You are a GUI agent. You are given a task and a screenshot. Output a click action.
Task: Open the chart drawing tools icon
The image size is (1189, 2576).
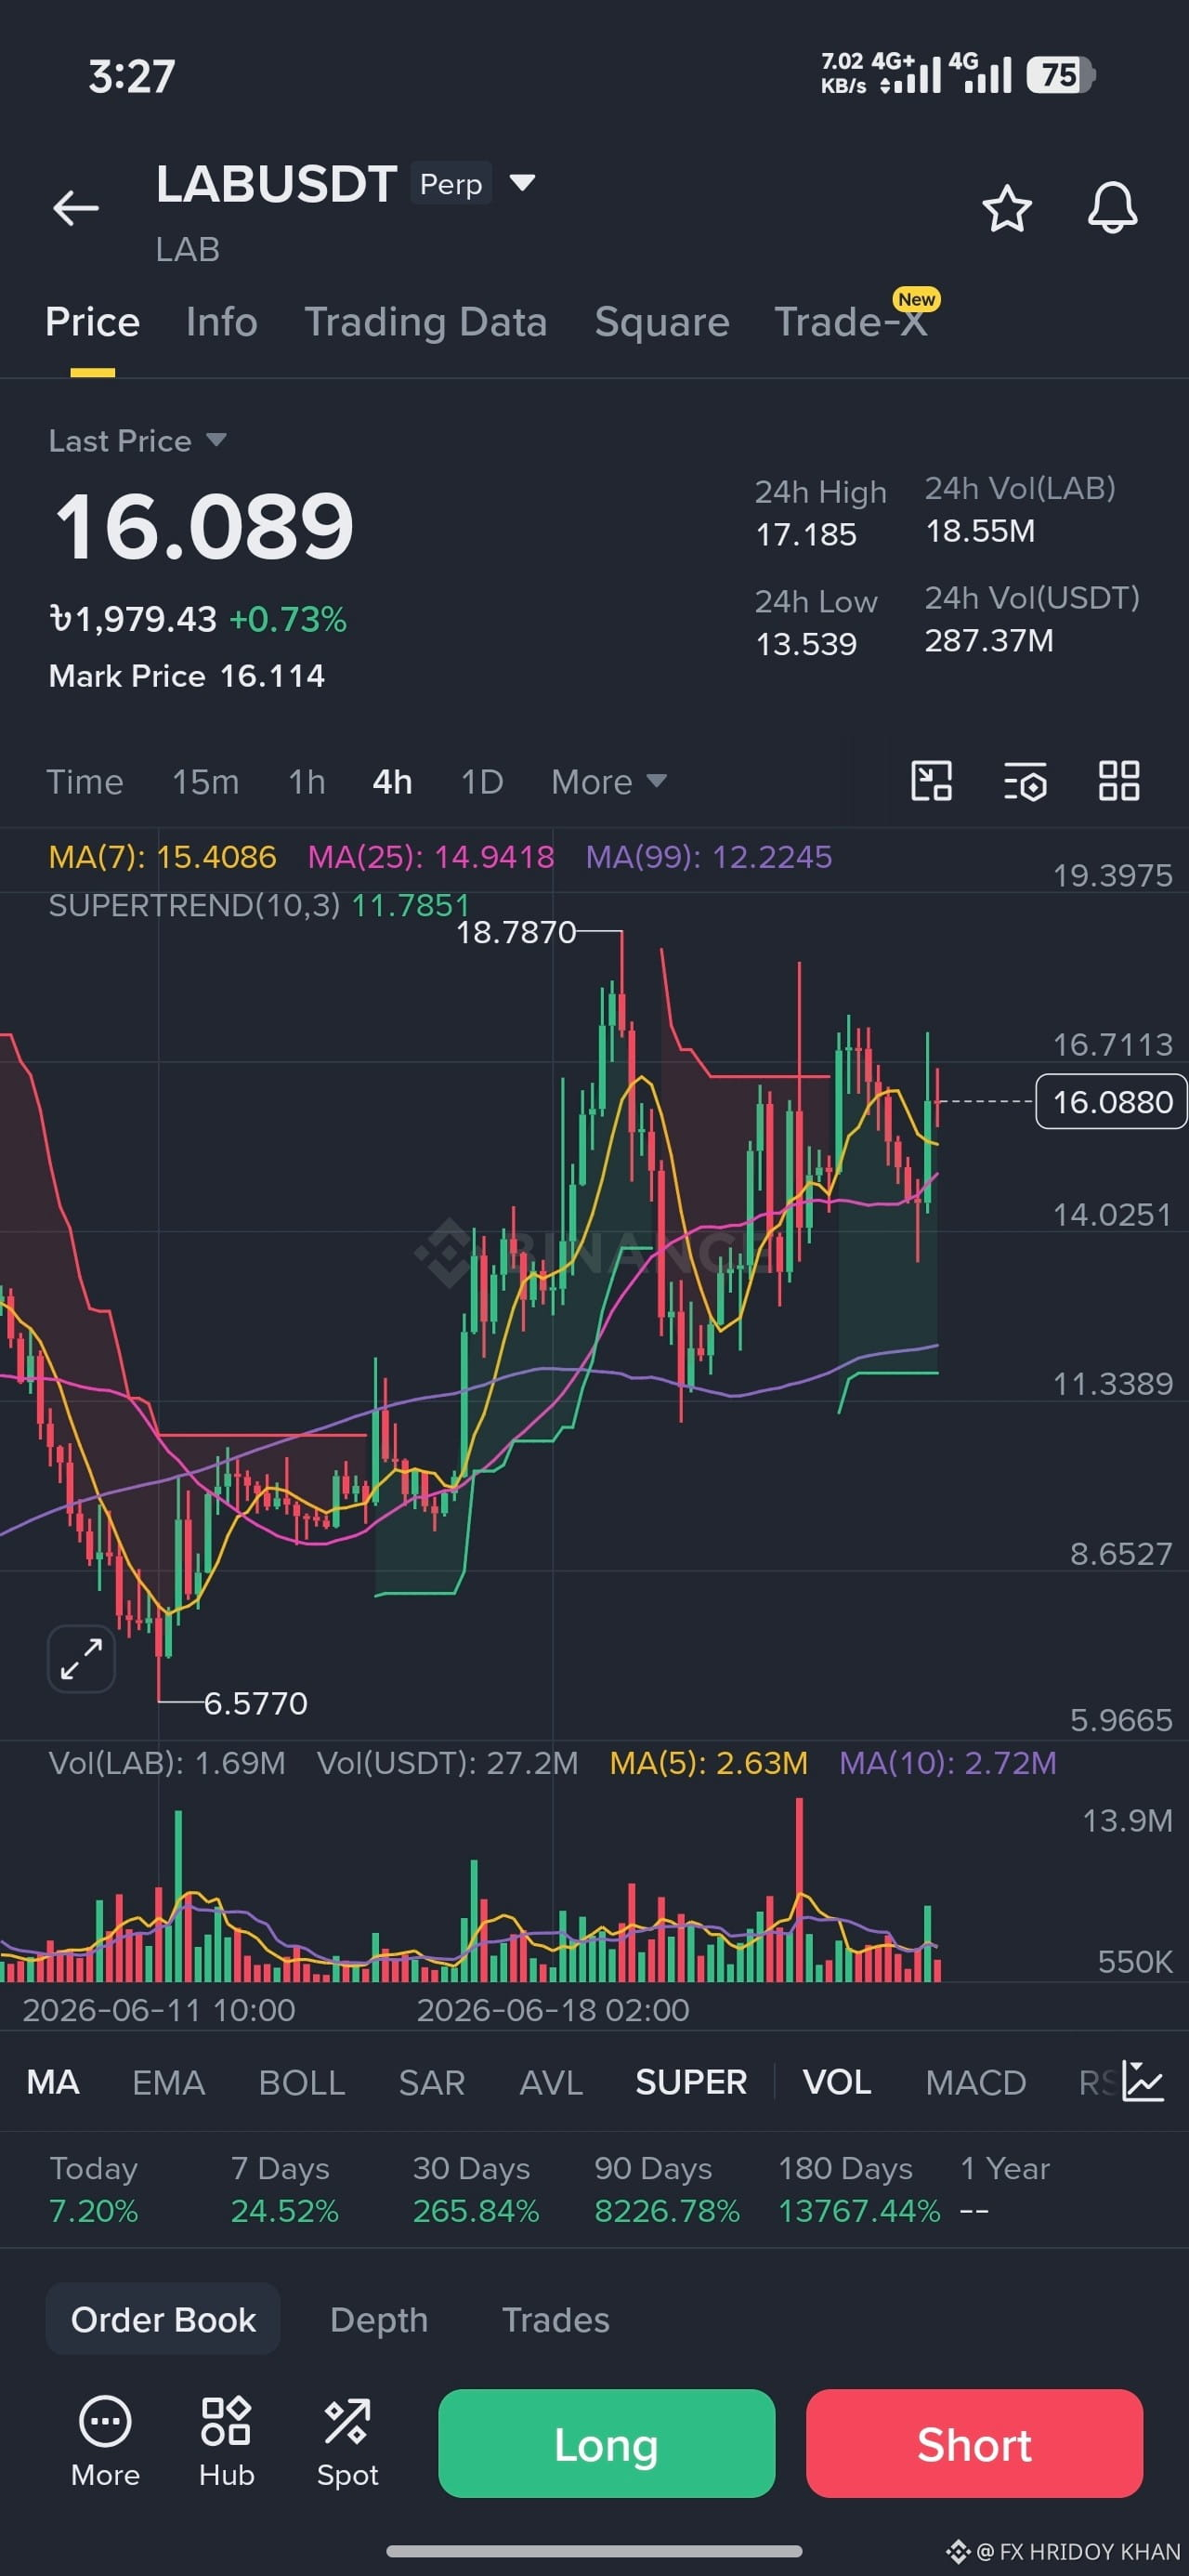tap(931, 781)
